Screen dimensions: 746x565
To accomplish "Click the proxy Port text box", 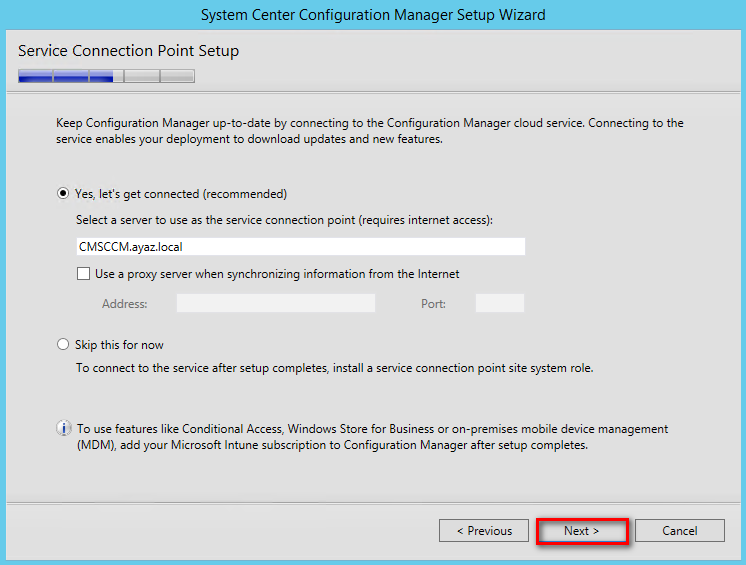I will 499,303.
